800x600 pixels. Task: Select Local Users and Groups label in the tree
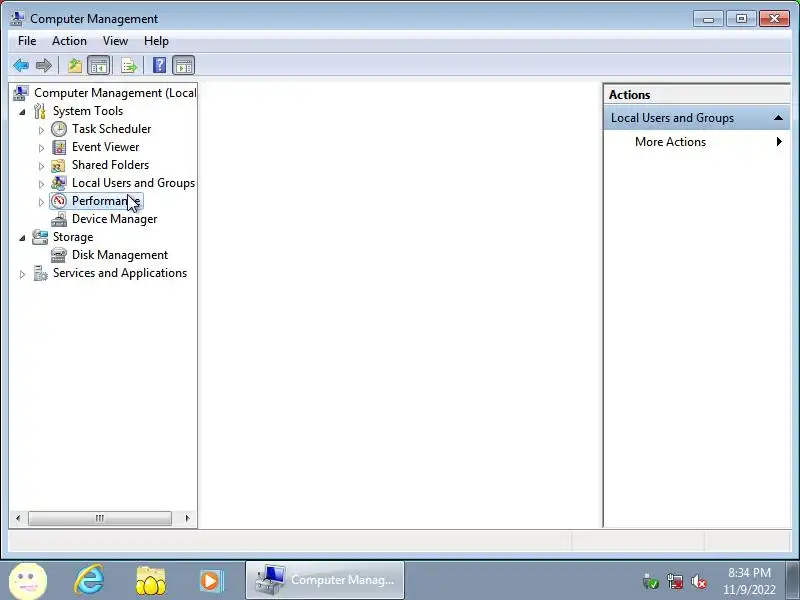(133, 183)
